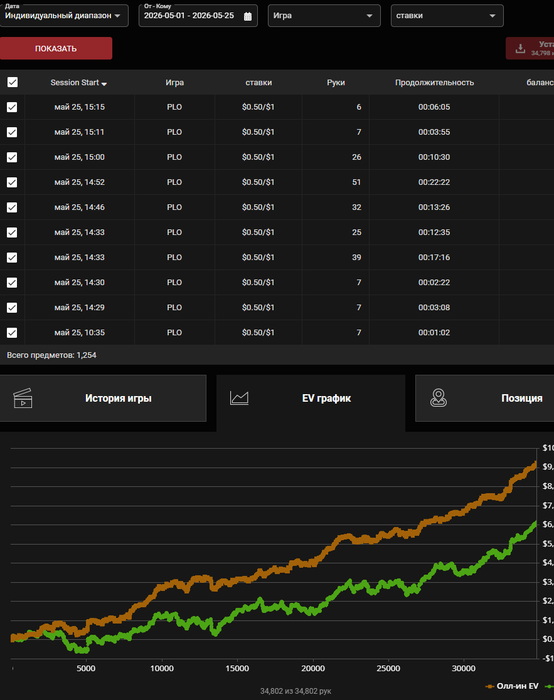Open the ставки filter dropdown
554x700 pixels.
coord(447,16)
